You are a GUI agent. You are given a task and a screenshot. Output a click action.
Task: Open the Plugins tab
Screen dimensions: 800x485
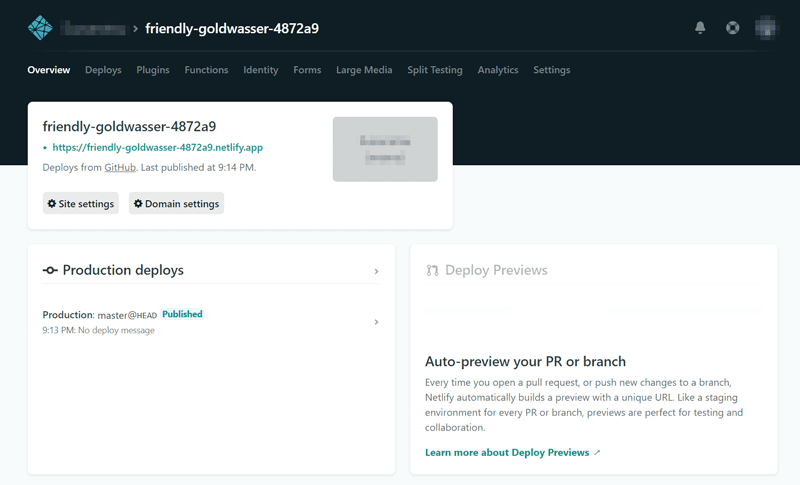click(153, 70)
